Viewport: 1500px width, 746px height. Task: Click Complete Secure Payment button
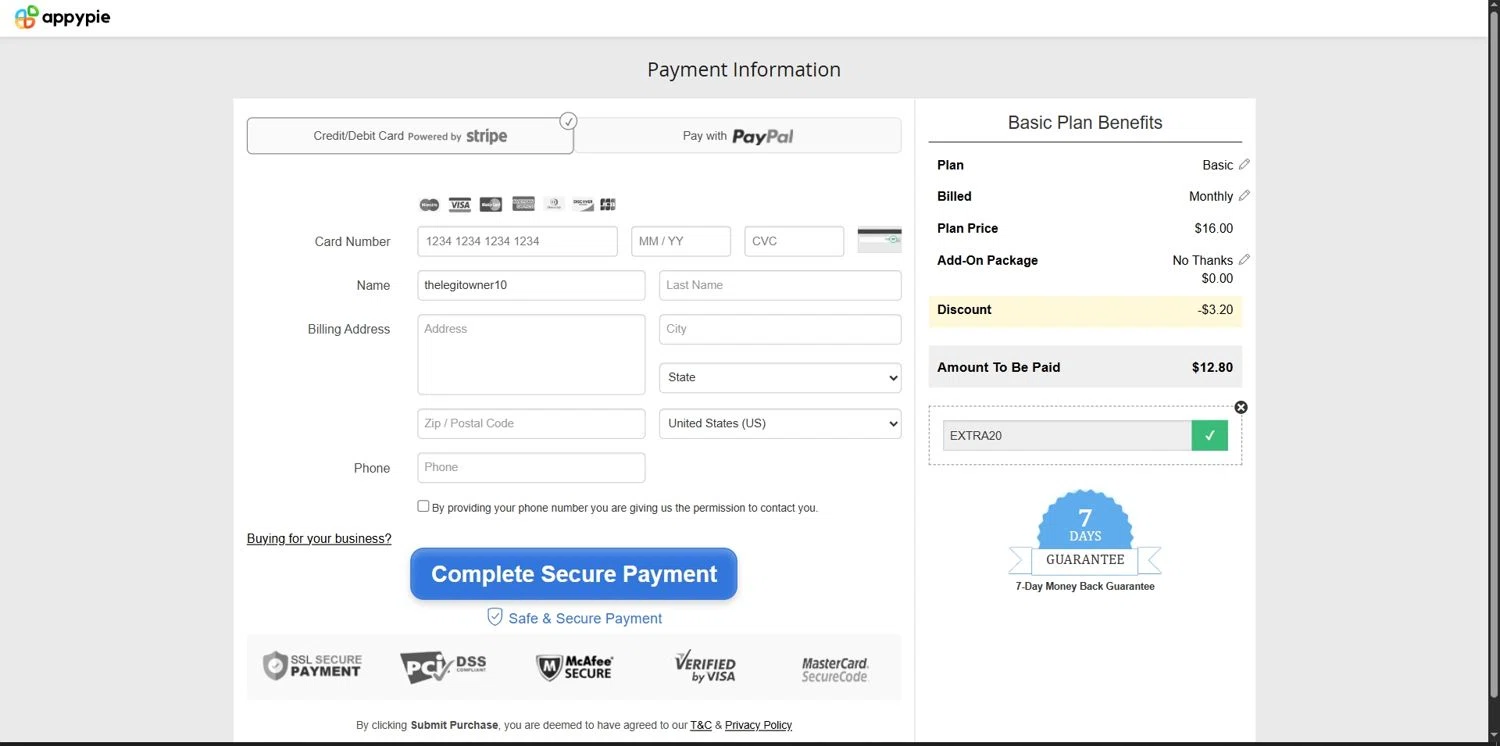point(574,574)
